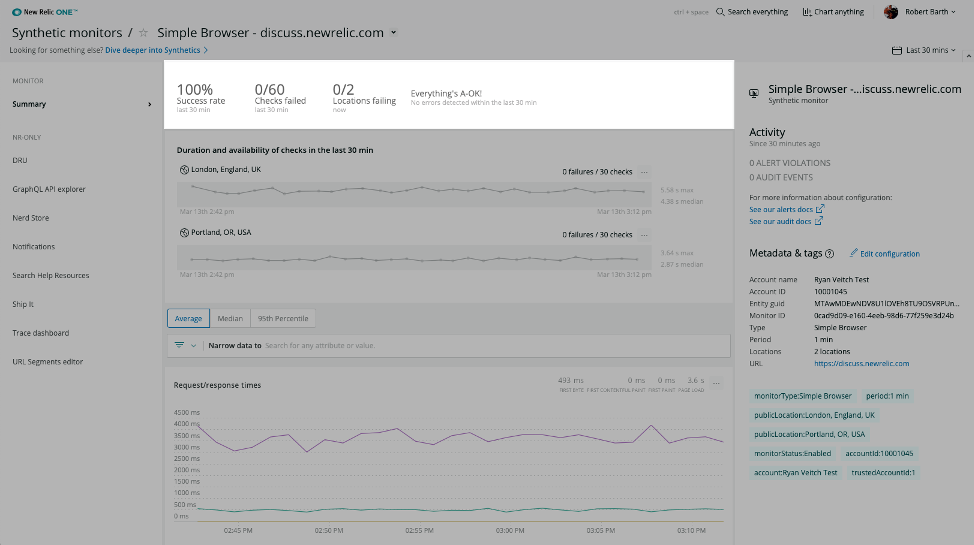The height and width of the screenshot is (545, 974).
Task: Switch to the 95th Percentile tab
Action: [283, 318]
